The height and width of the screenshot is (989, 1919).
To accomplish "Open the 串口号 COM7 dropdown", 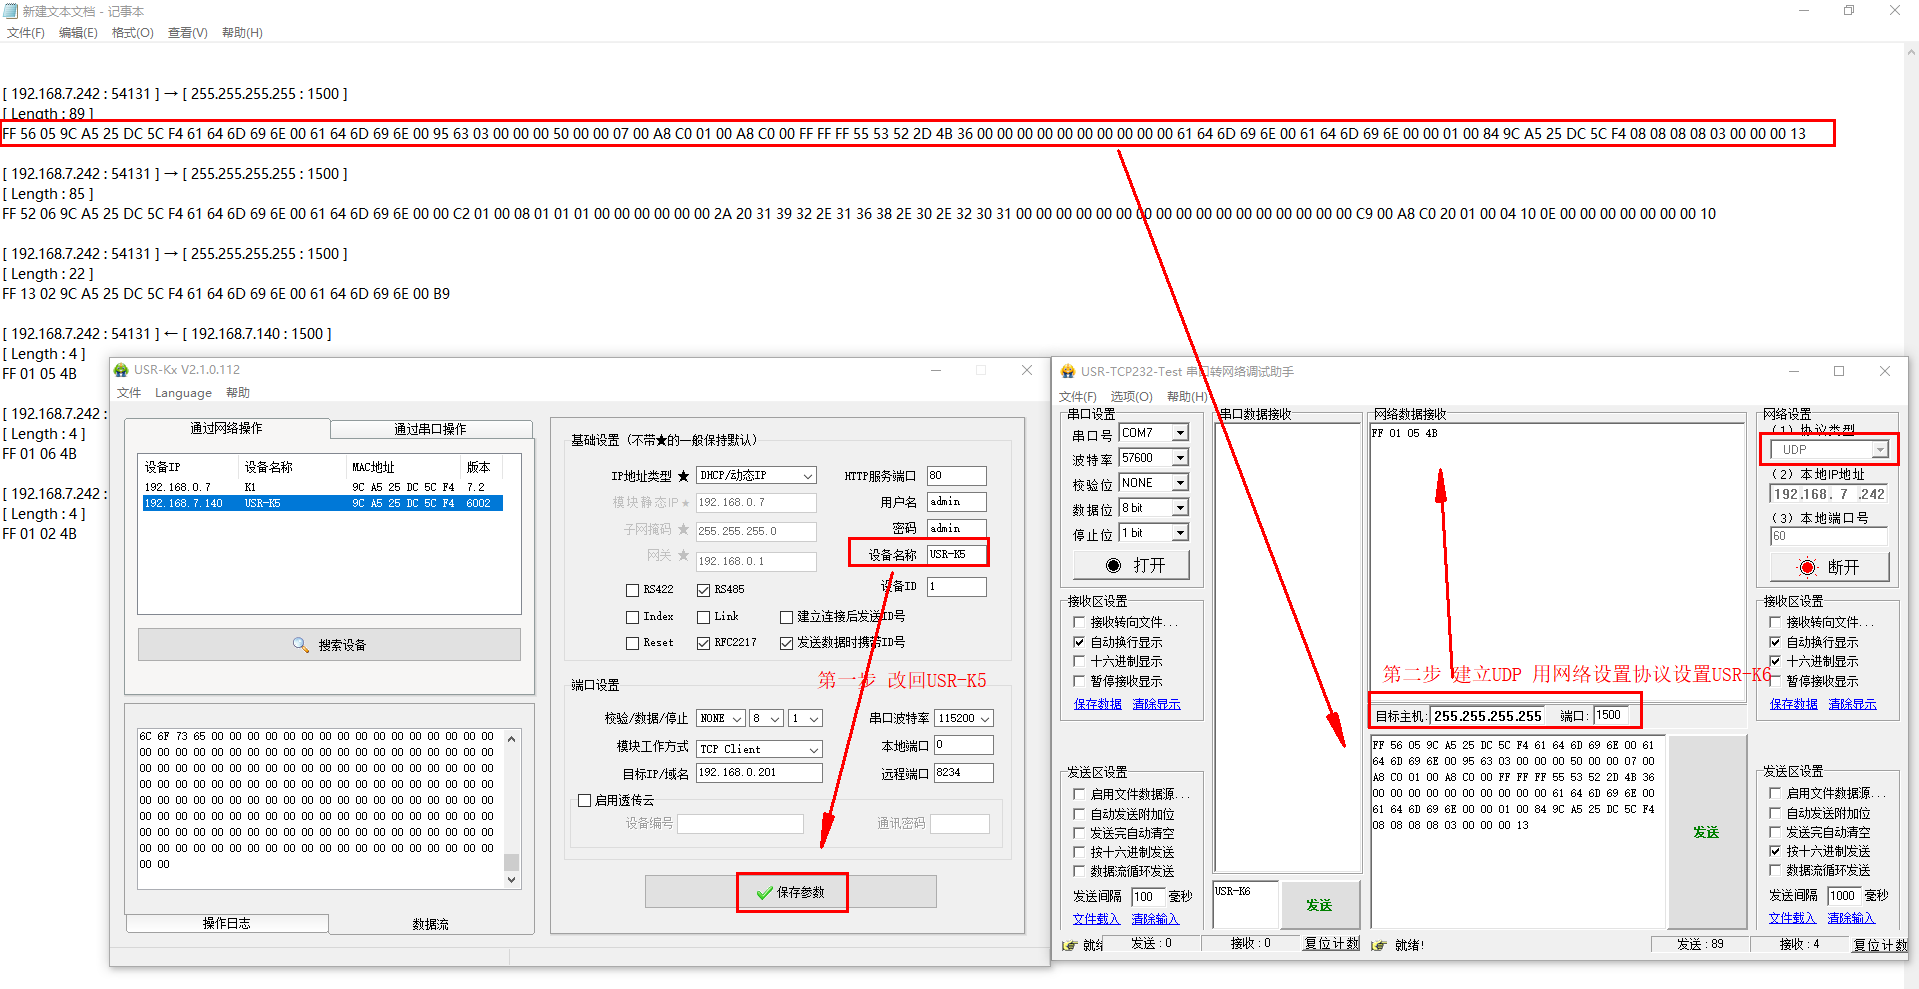I will (x=1180, y=433).
